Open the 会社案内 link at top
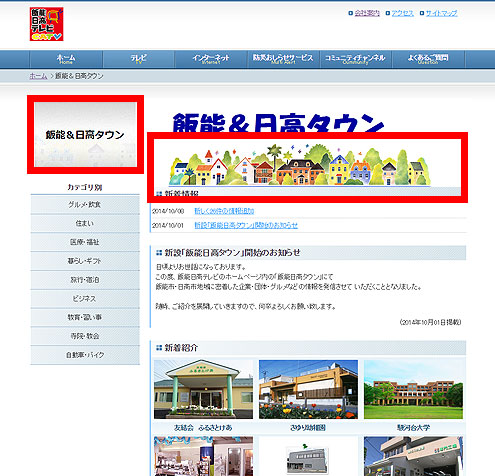This screenshot has width=495, height=476. [x=367, y=13]
